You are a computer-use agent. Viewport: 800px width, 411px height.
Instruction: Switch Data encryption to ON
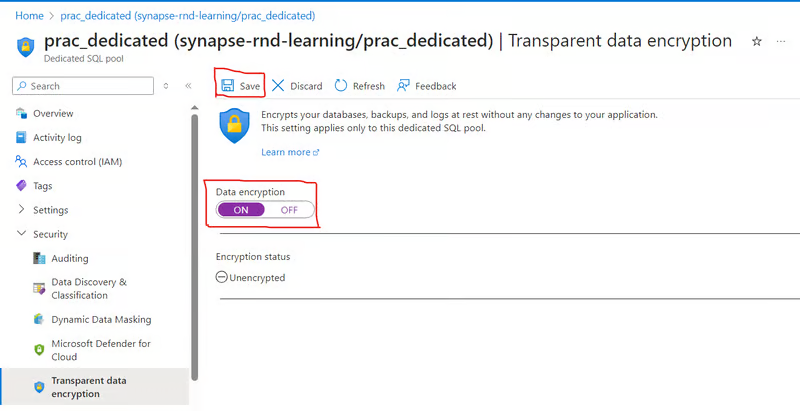pos(241,210)
